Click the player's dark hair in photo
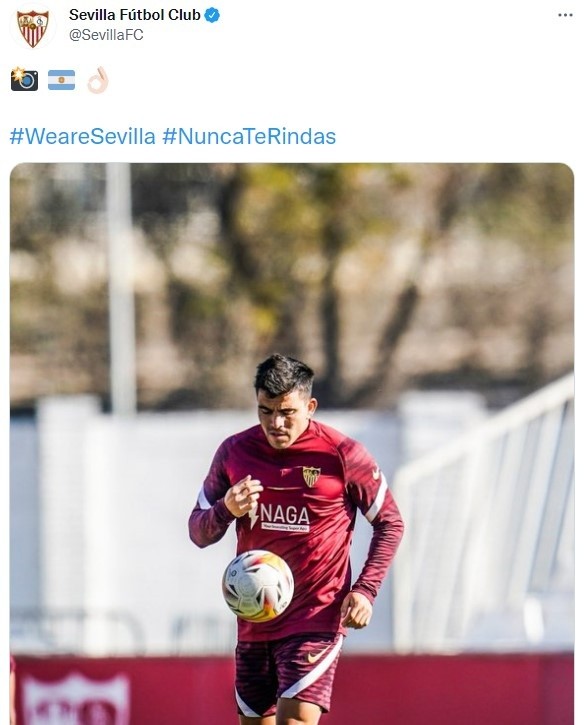Viewport: 585px width, 725px height. 283,374
